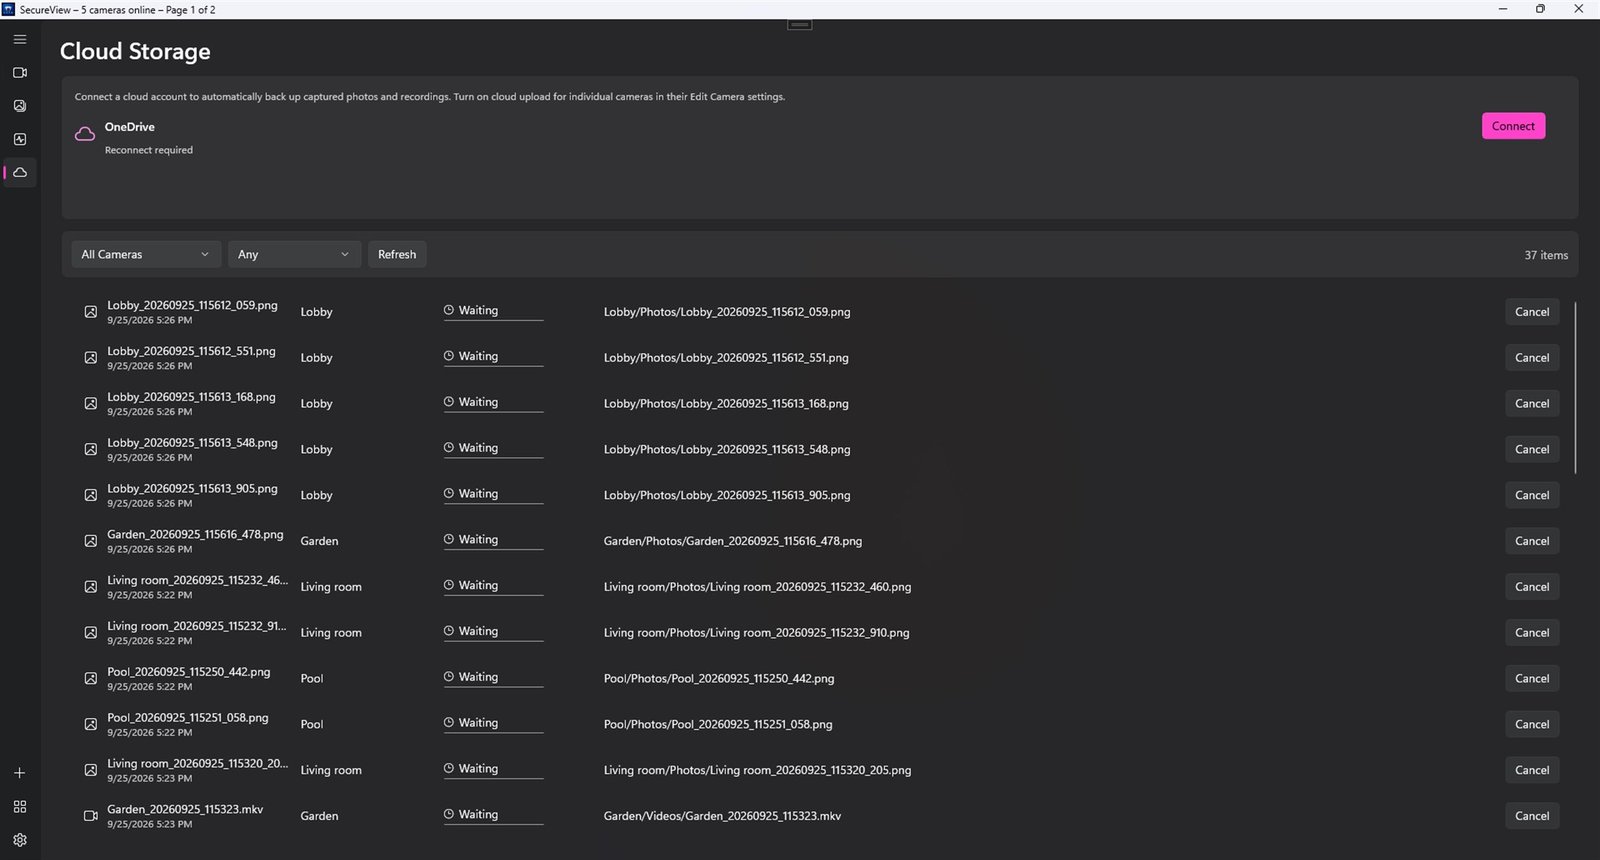Click the Cloud Storage page heading

[x=135, y=51]
